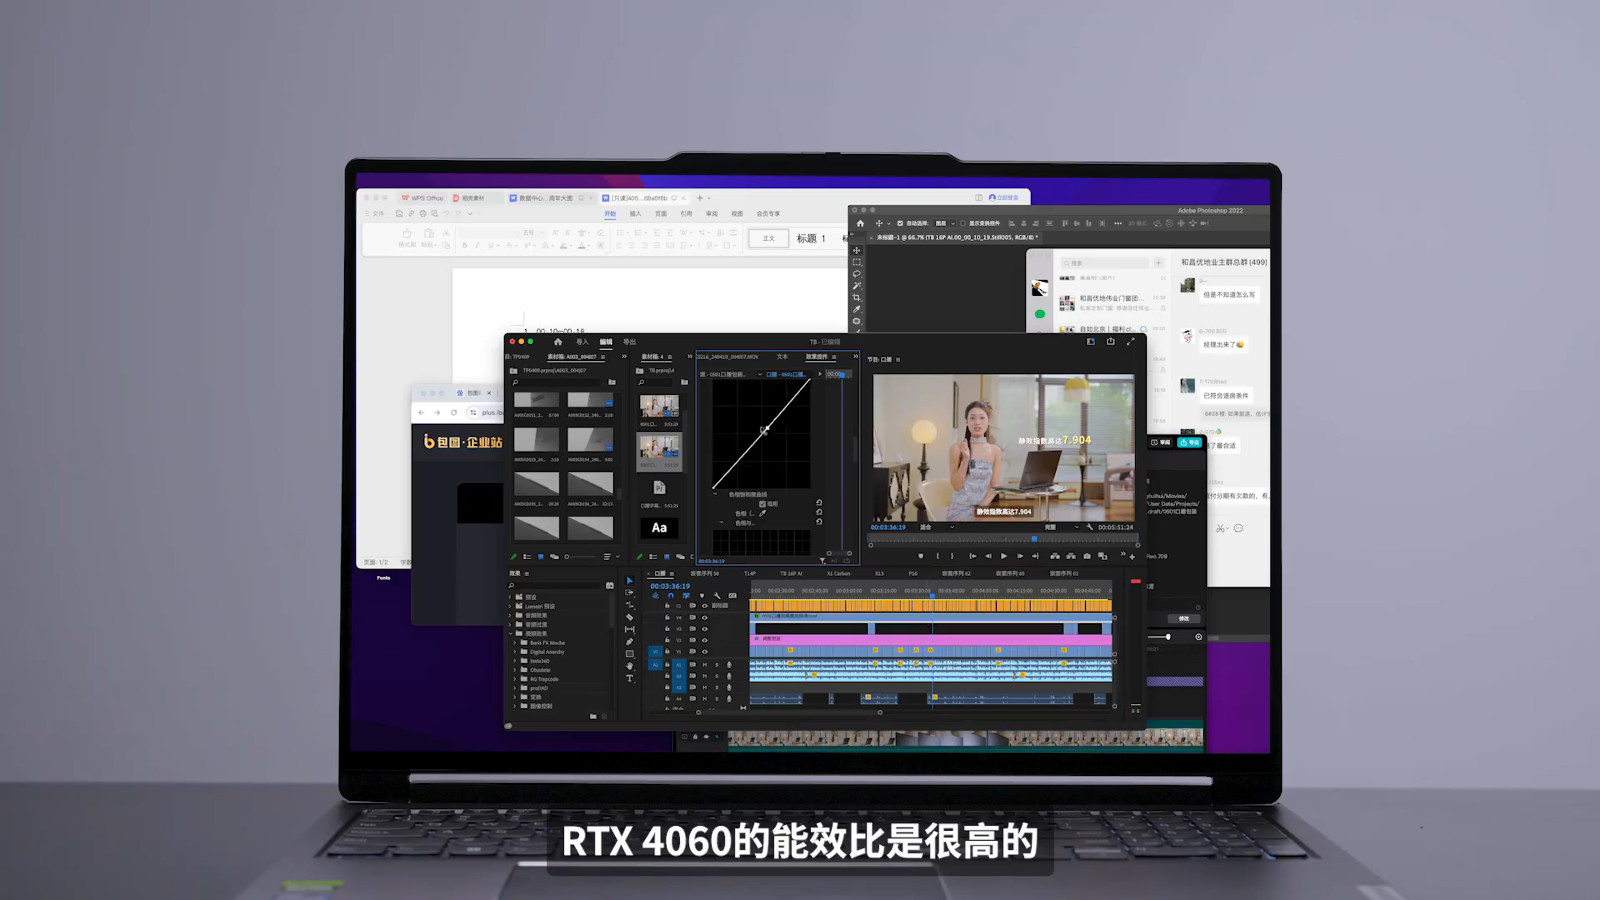Select the Selection tool in Premiere toolbar
The width and height of the screenshot is (1600, 900).
[629, 580]
